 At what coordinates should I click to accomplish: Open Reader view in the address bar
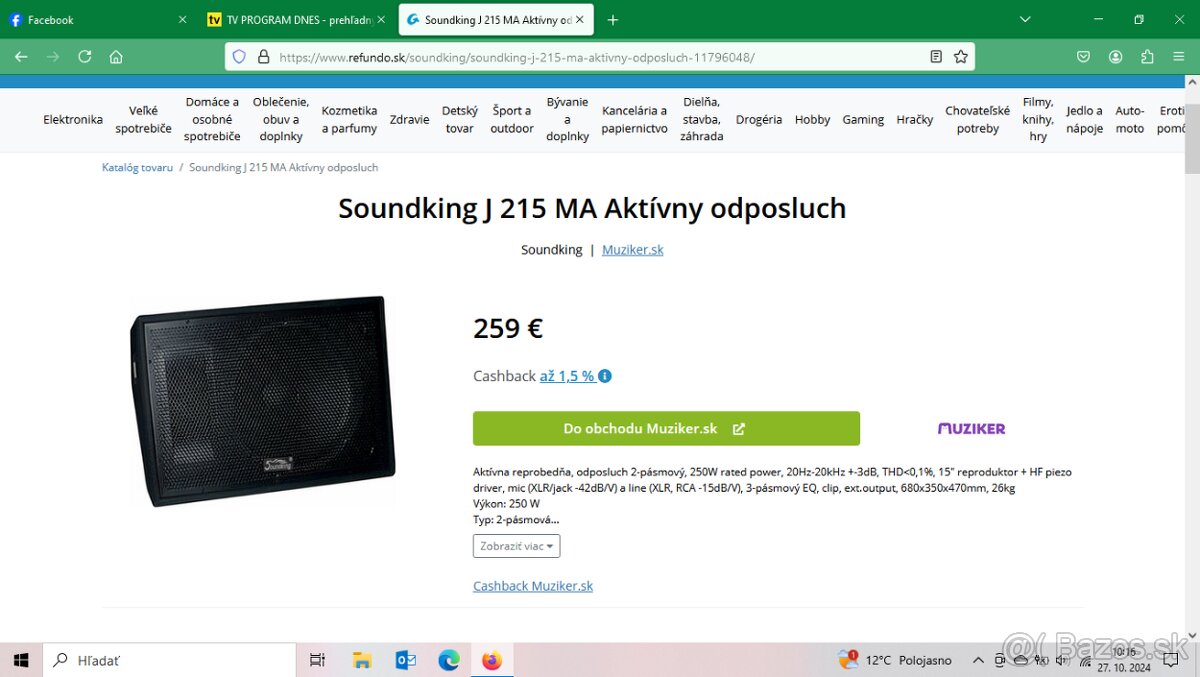click(936, 57)
